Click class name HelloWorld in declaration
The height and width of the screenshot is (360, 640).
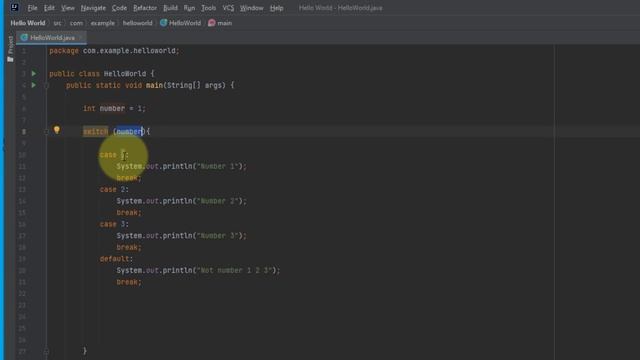124,73
